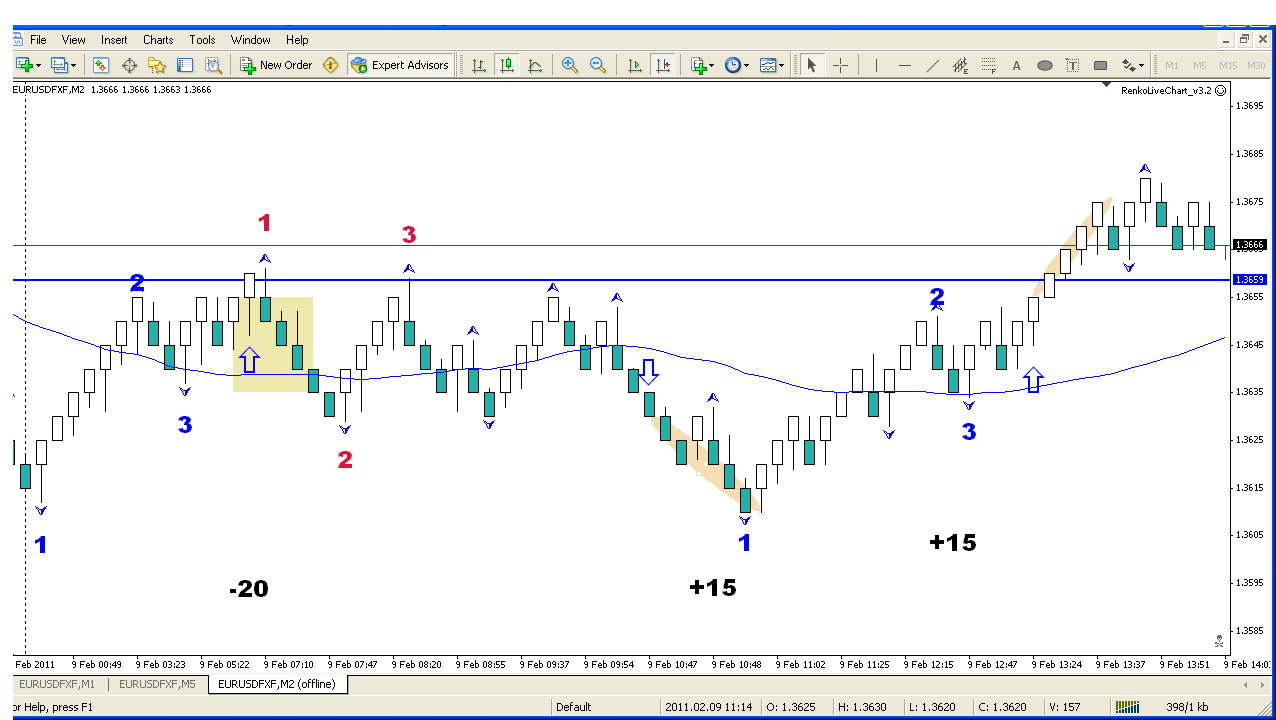The width and height of the screenshot is (1276, 720).
Task: Select the Trendline drawing tool
Action: point(933,65)
